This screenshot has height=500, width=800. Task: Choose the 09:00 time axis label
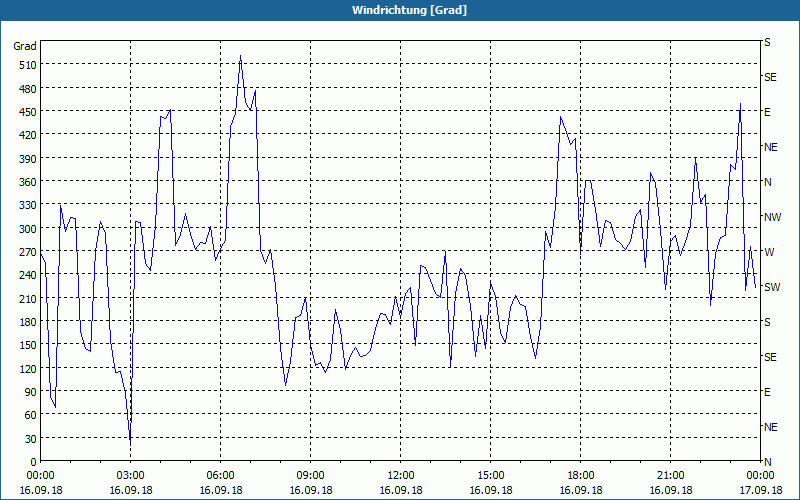pos(310,476)
